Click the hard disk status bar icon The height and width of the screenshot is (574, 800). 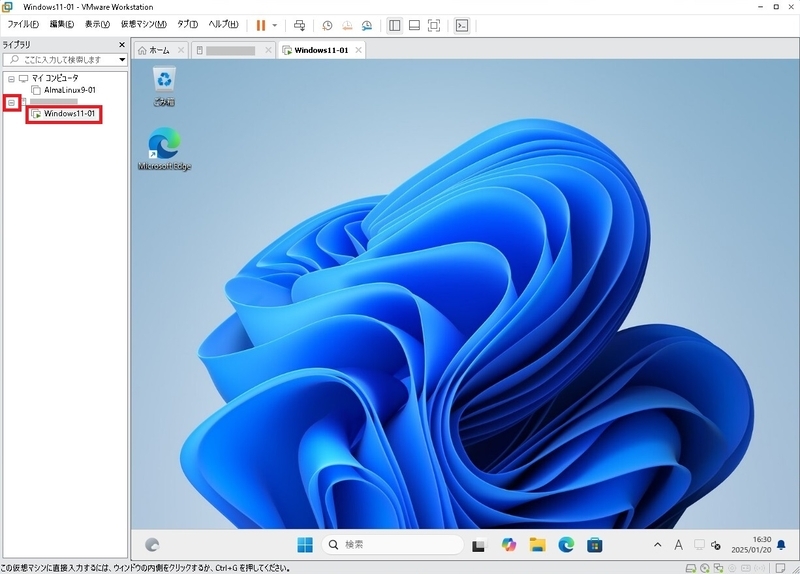click(691, 568)
